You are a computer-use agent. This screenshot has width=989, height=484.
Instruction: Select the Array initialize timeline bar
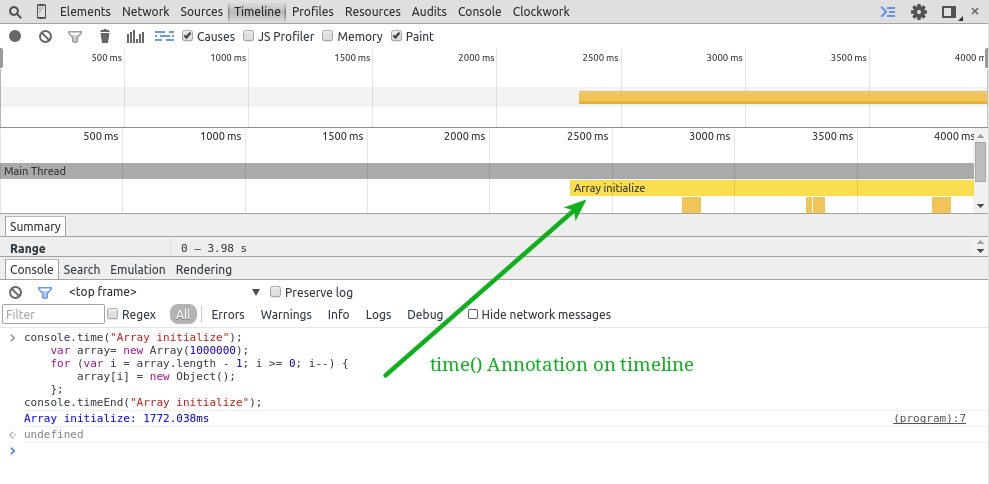point(770,188)
